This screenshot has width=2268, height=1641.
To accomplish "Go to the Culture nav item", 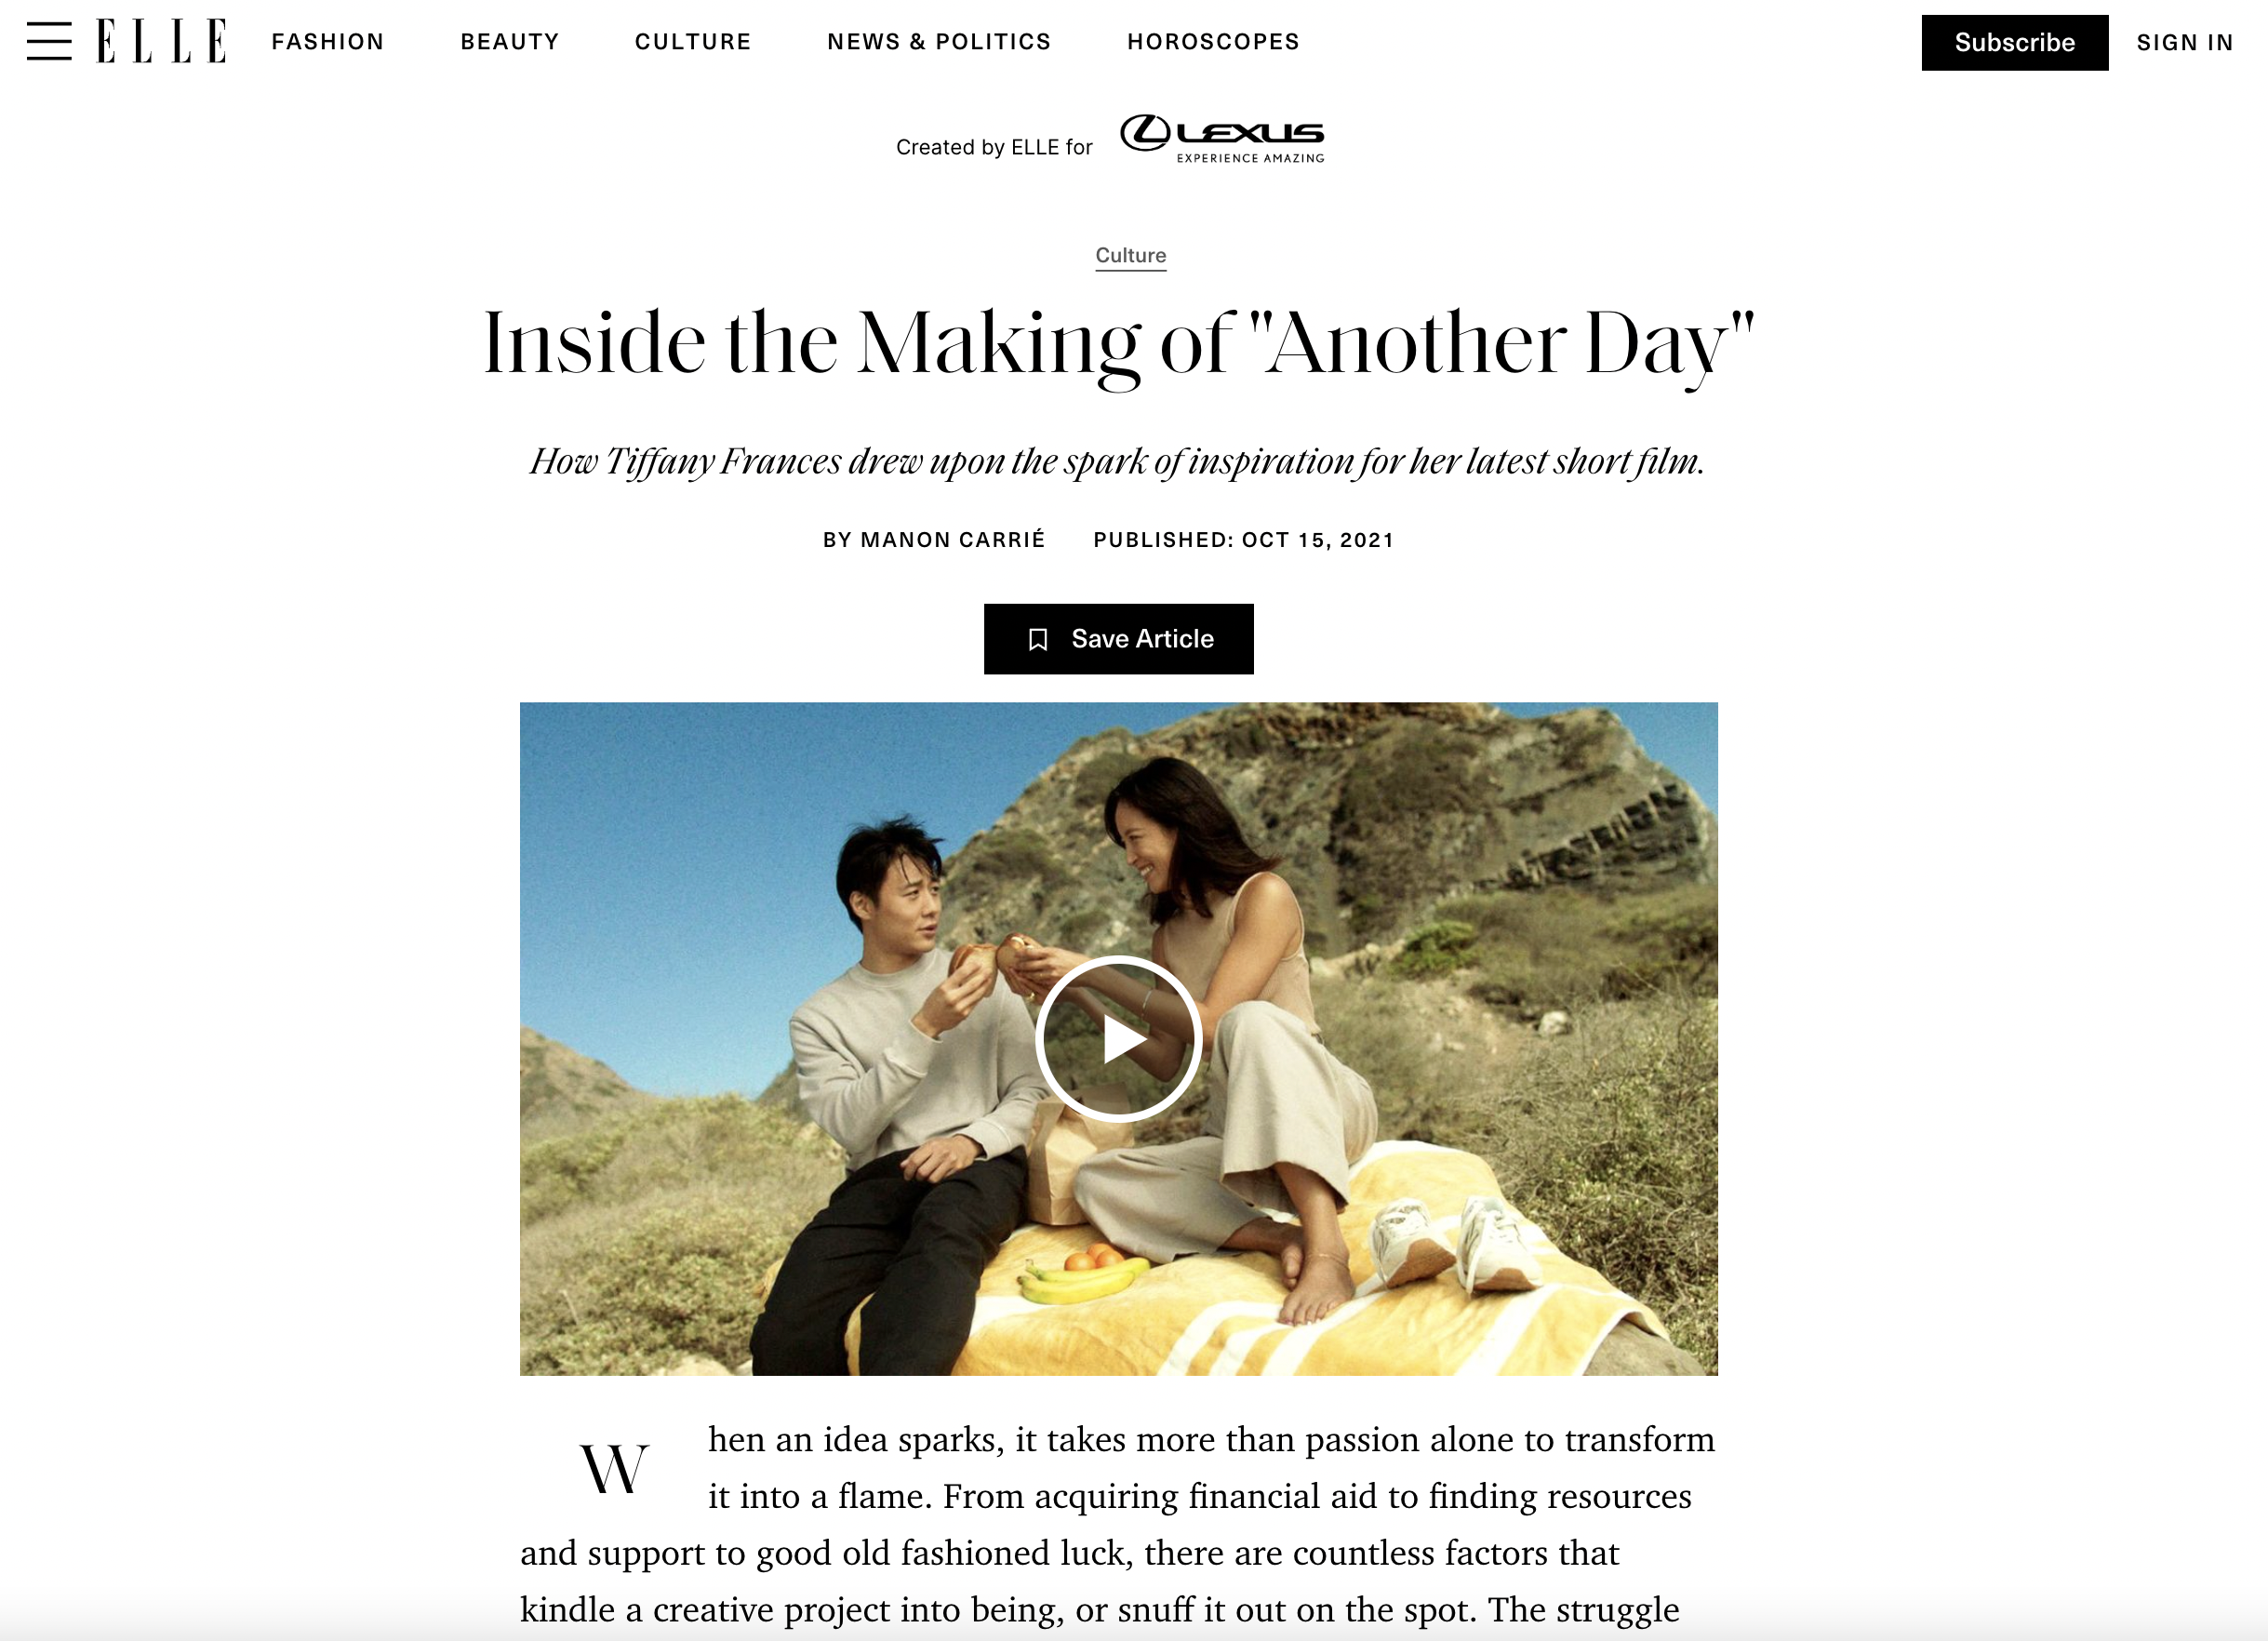I will coord(693,42).
